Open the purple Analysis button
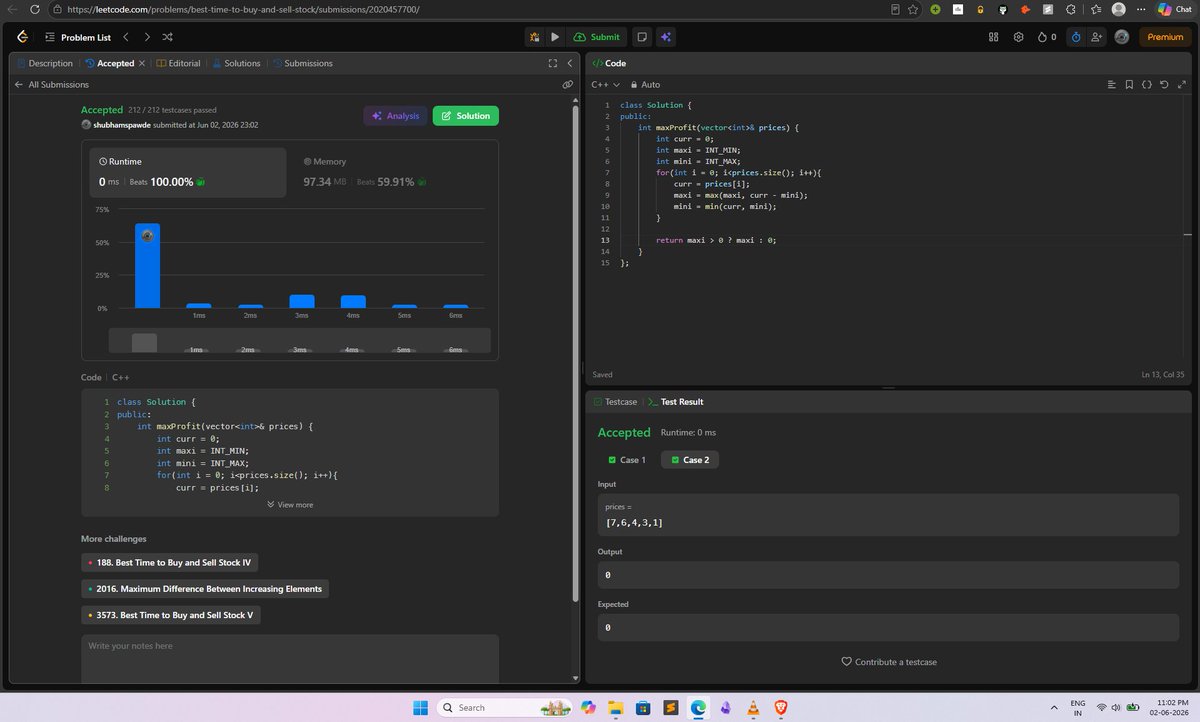Viewport: 1200px width, 722px height. [396, 116]
